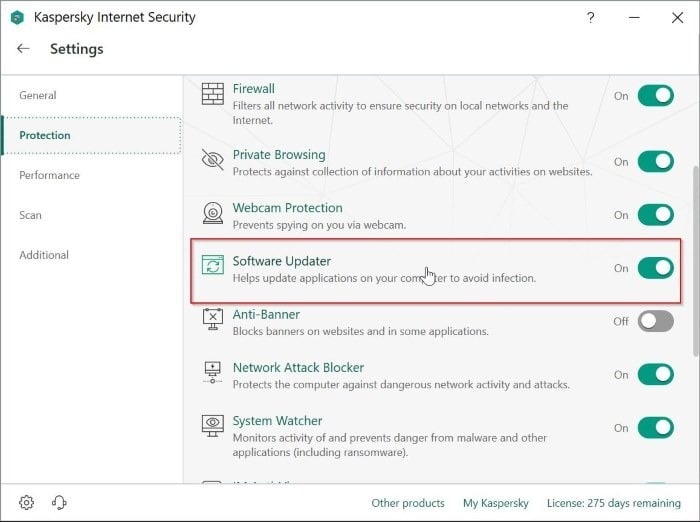Click the Software Updater refresh icon

(x=212, y=265)
